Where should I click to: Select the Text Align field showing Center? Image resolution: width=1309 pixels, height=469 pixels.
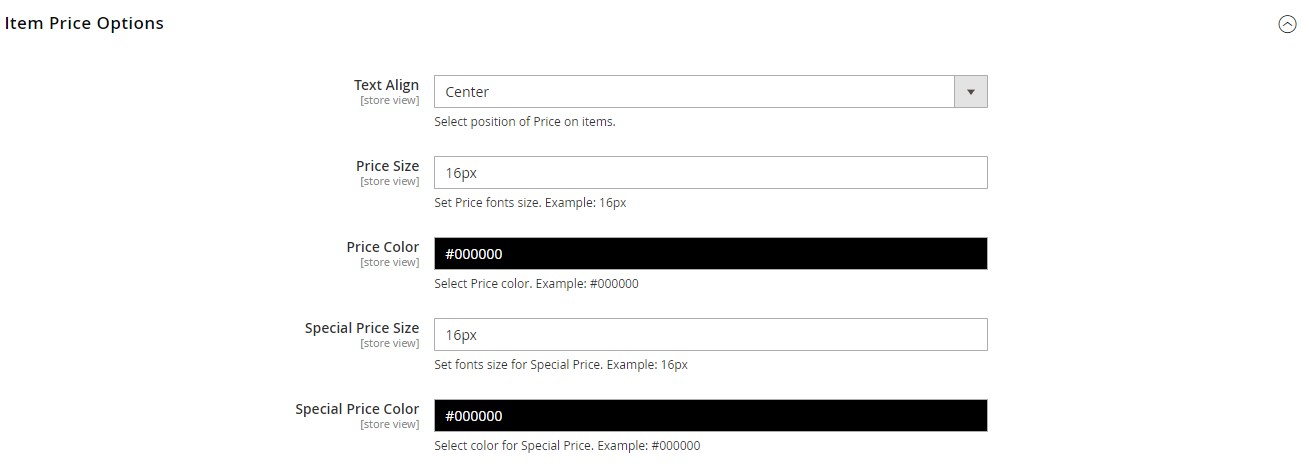[710, 92]
